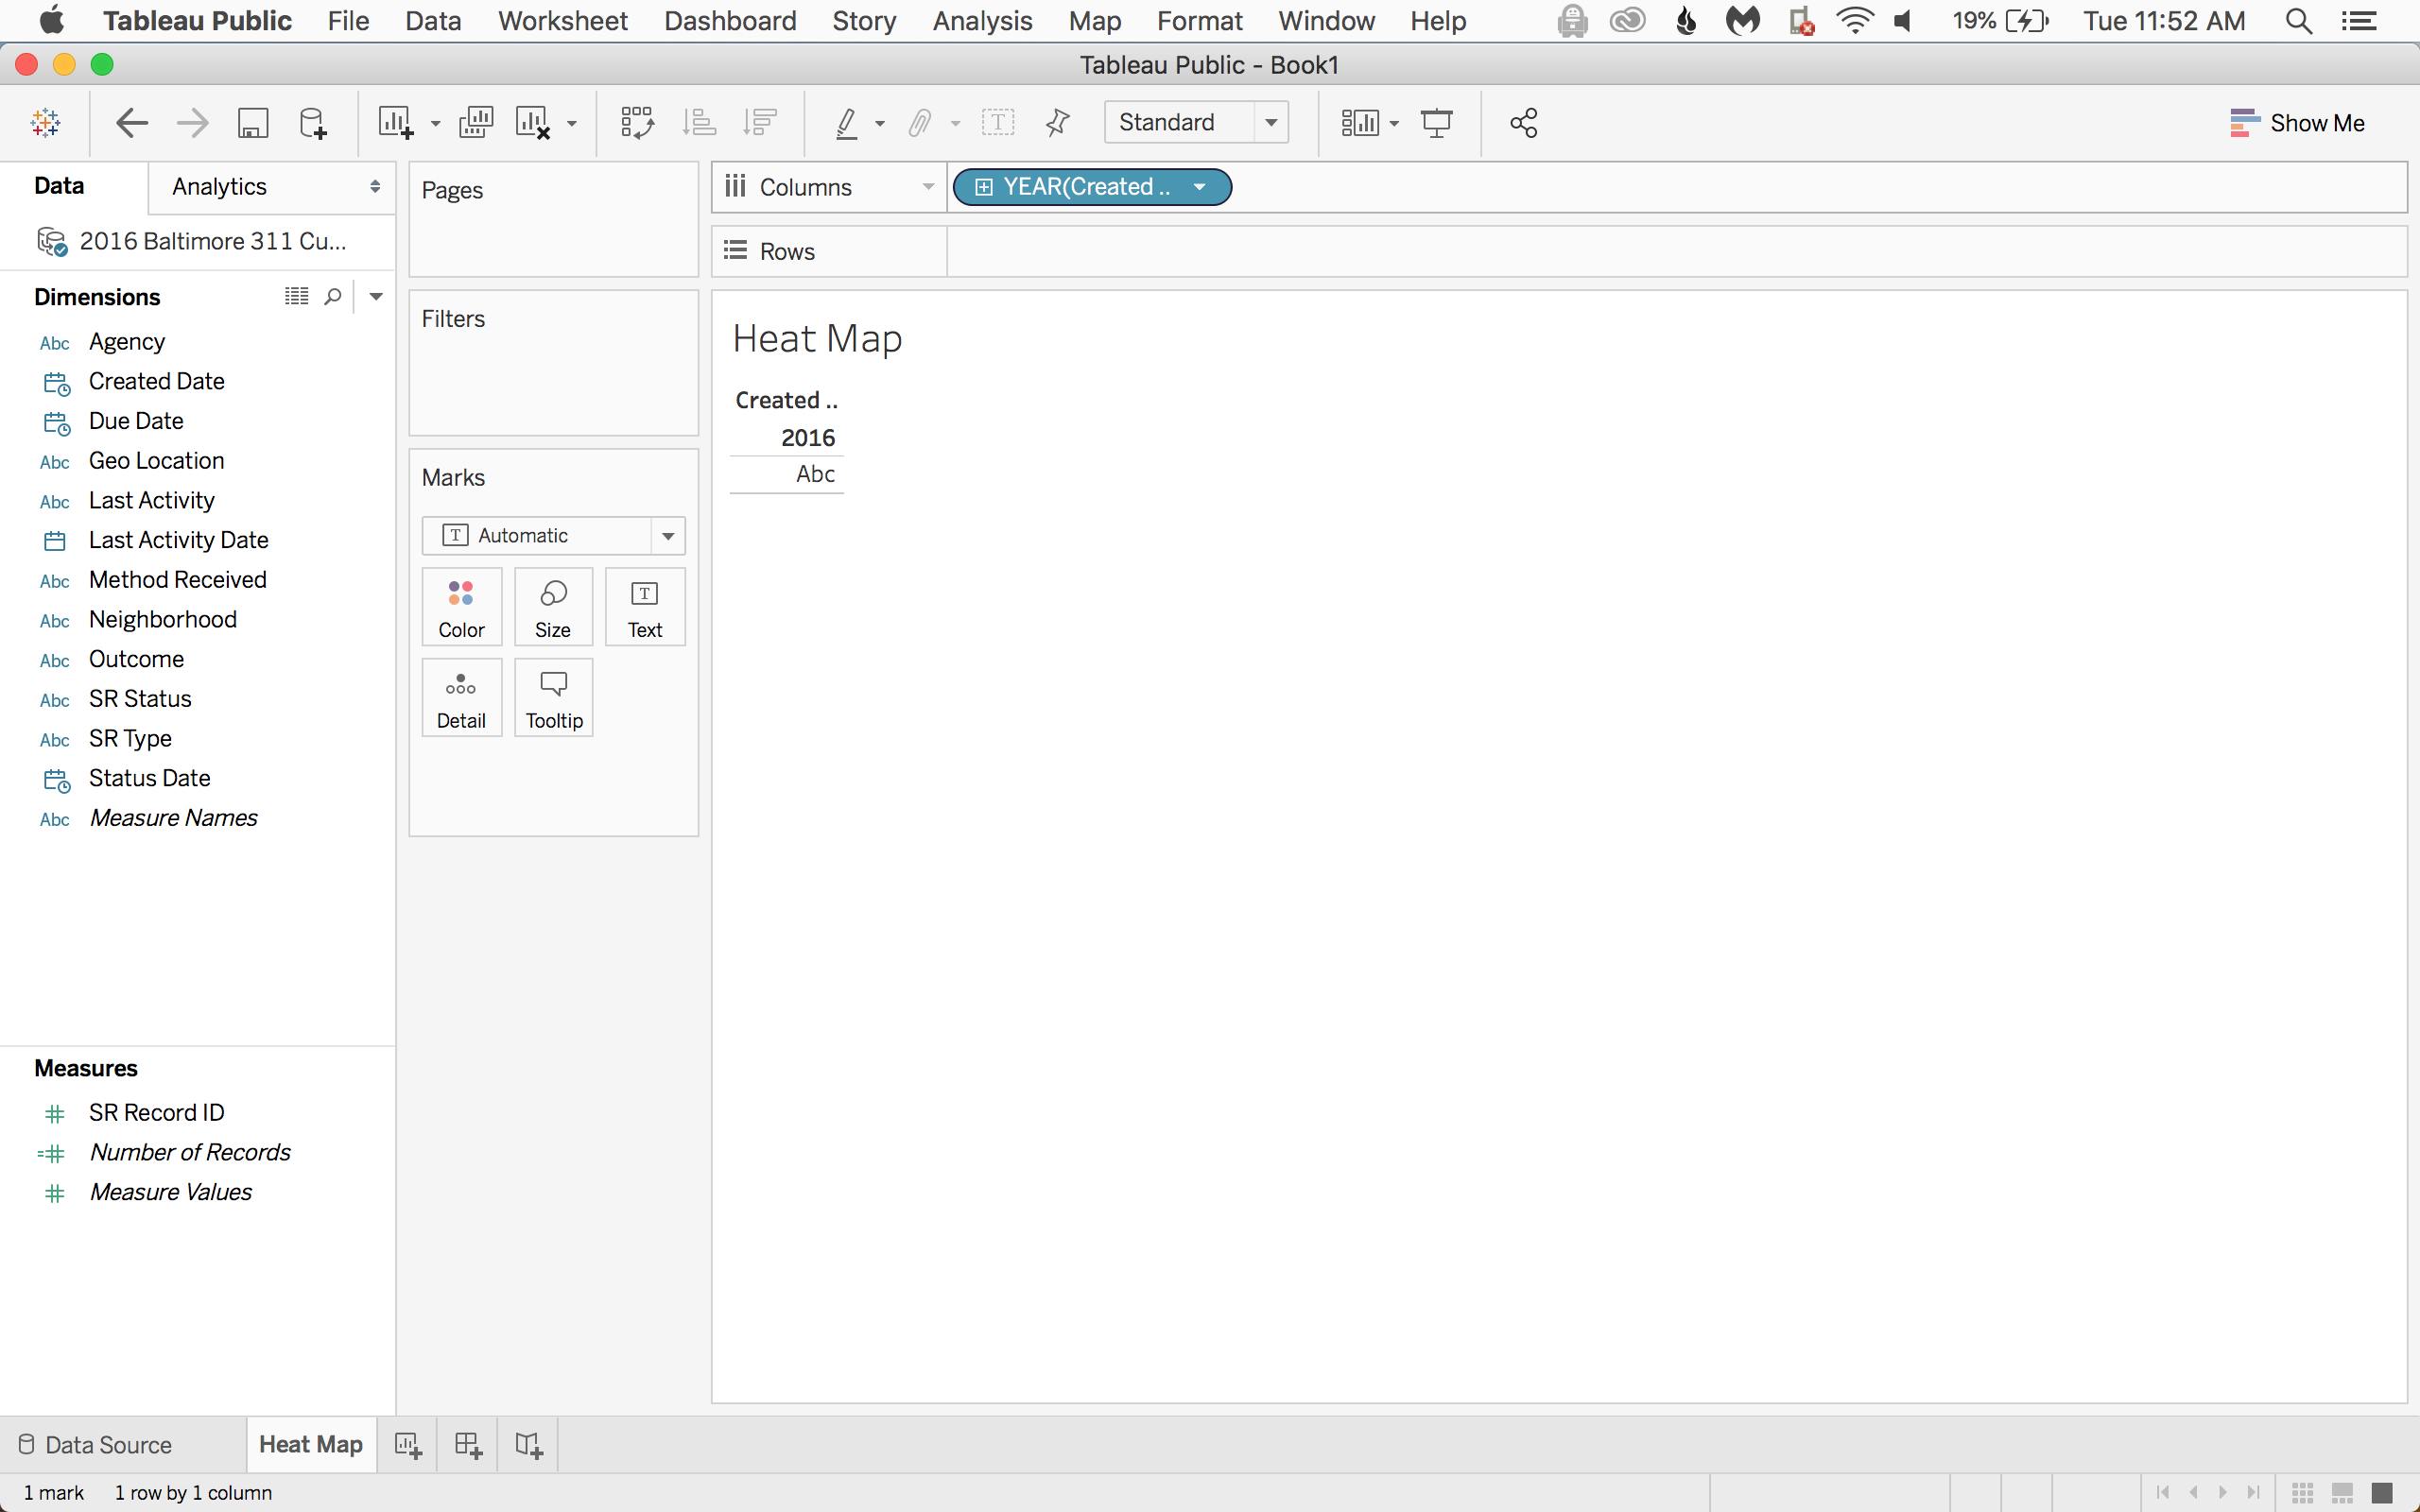Click the Presentation mode icon
Viewport: 2420px width, 1512px height.
(1436, 123)
